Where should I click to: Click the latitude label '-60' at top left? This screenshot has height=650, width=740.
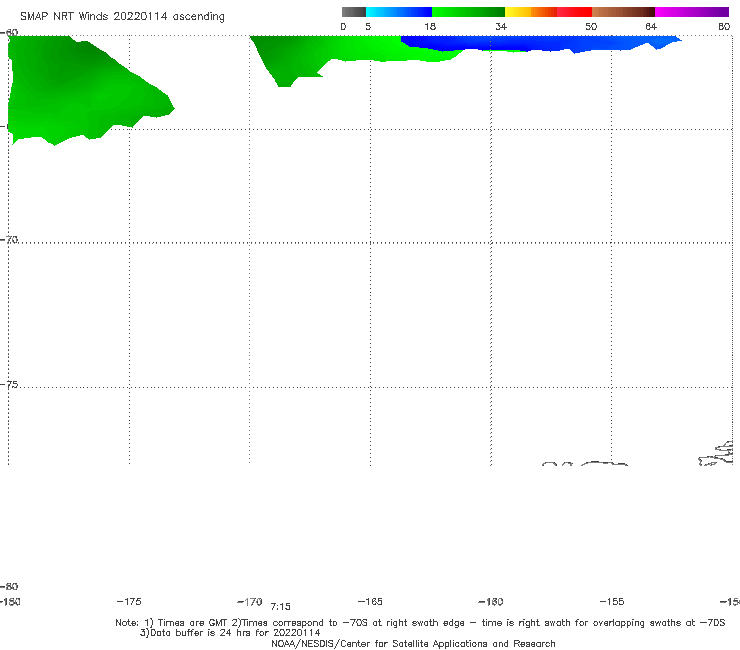[x=9, y=33]
